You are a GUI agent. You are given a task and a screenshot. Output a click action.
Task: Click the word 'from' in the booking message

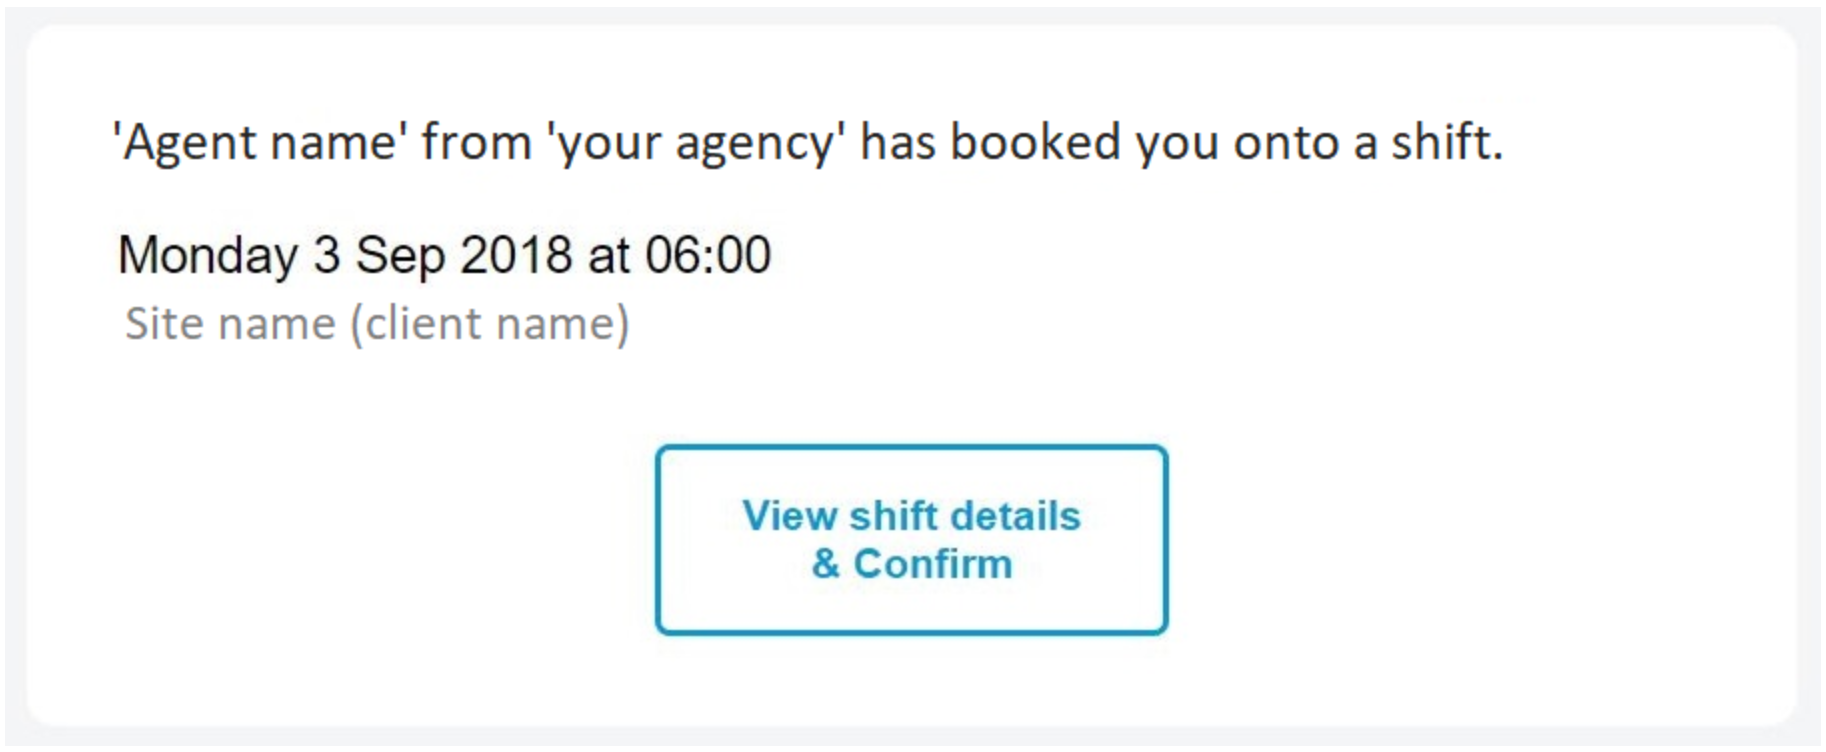coord(476,142)
